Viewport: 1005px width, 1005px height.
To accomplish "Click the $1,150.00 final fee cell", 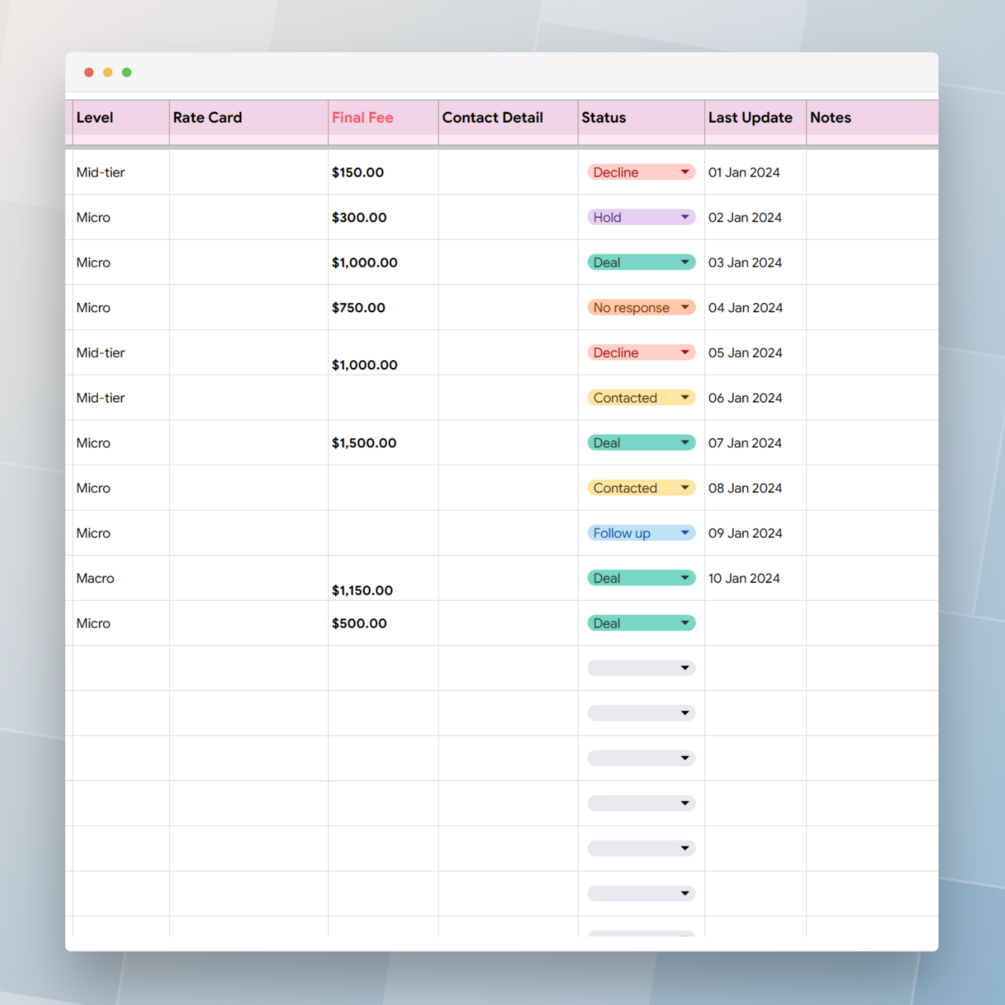I will point(383,578).
